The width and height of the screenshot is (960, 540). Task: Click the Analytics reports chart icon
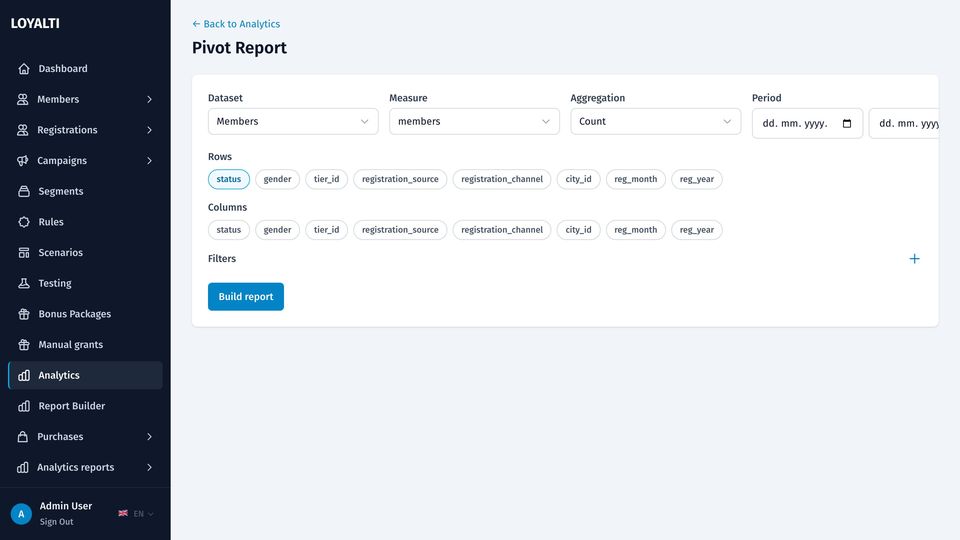[x=23, y=467]
